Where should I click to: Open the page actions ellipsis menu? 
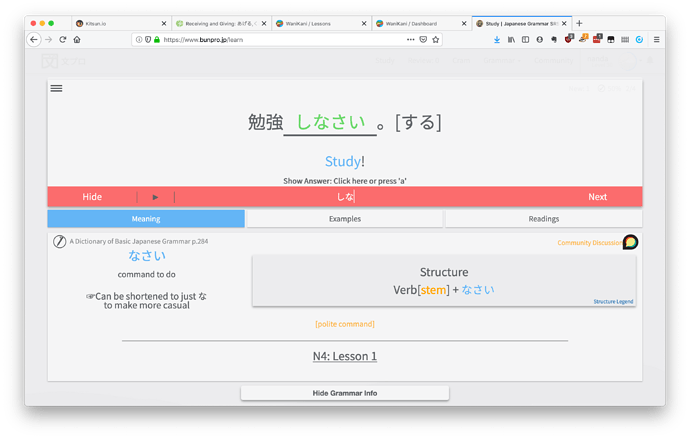(x=411, y=40)
